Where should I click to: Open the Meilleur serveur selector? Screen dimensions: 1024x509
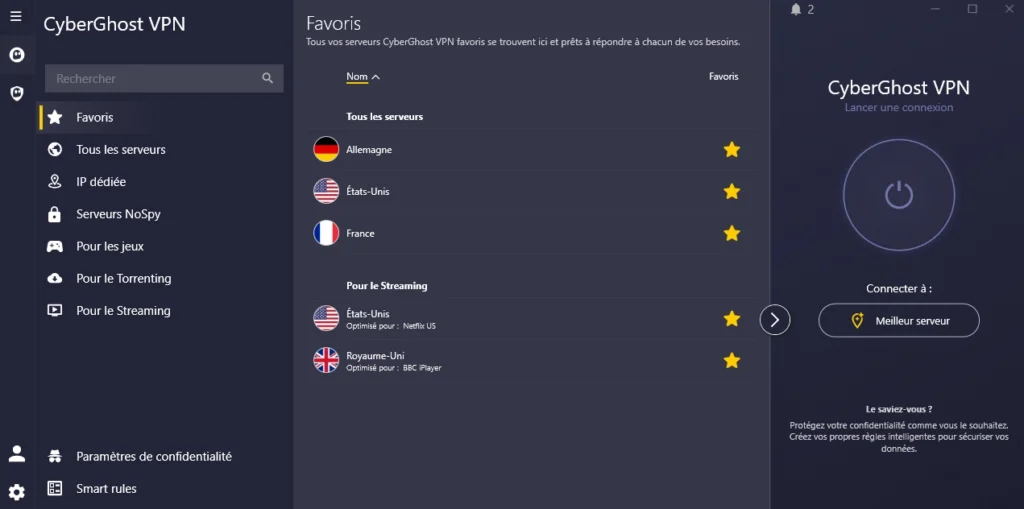898,321
